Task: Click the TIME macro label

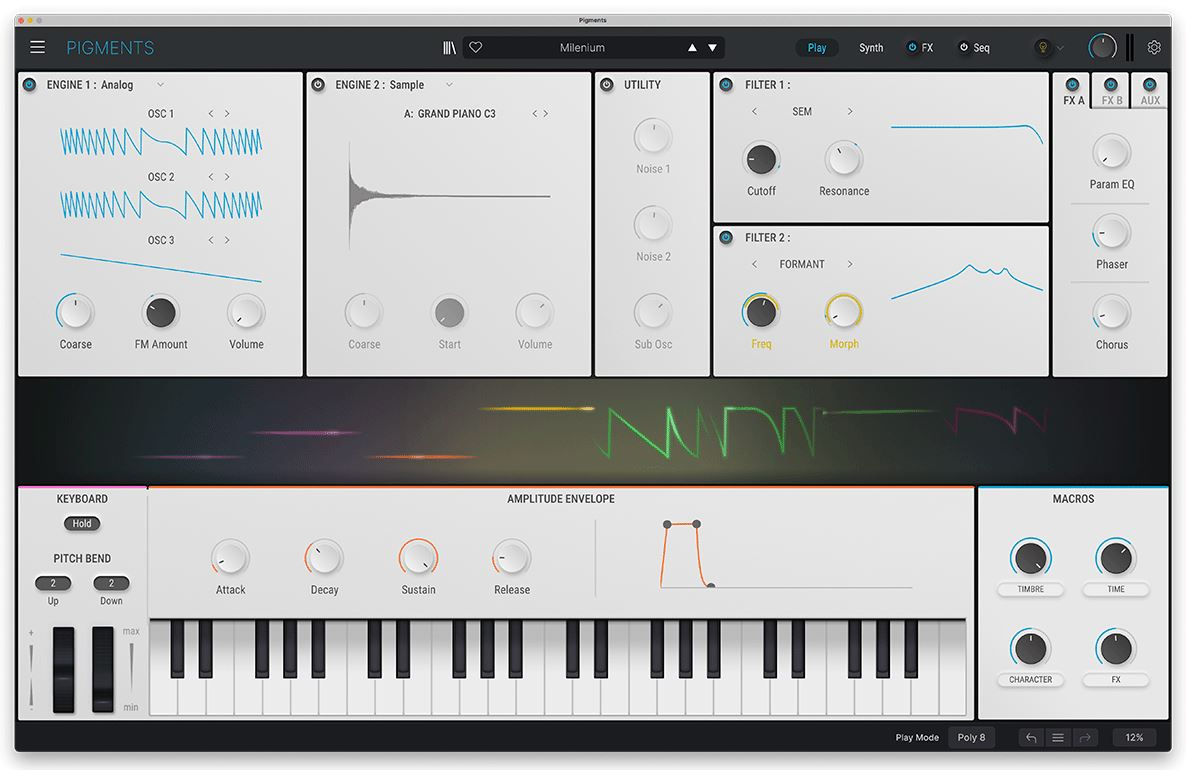Action: tap(1116, 589)
